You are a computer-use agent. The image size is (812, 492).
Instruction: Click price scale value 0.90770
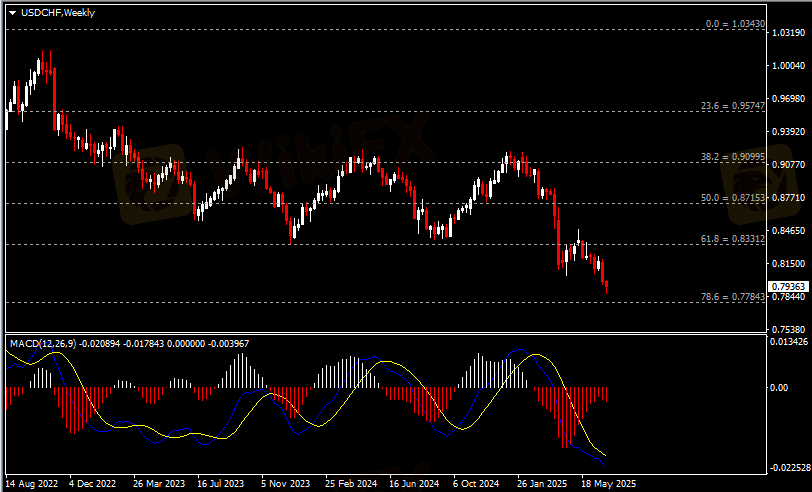tap(788, 165)
